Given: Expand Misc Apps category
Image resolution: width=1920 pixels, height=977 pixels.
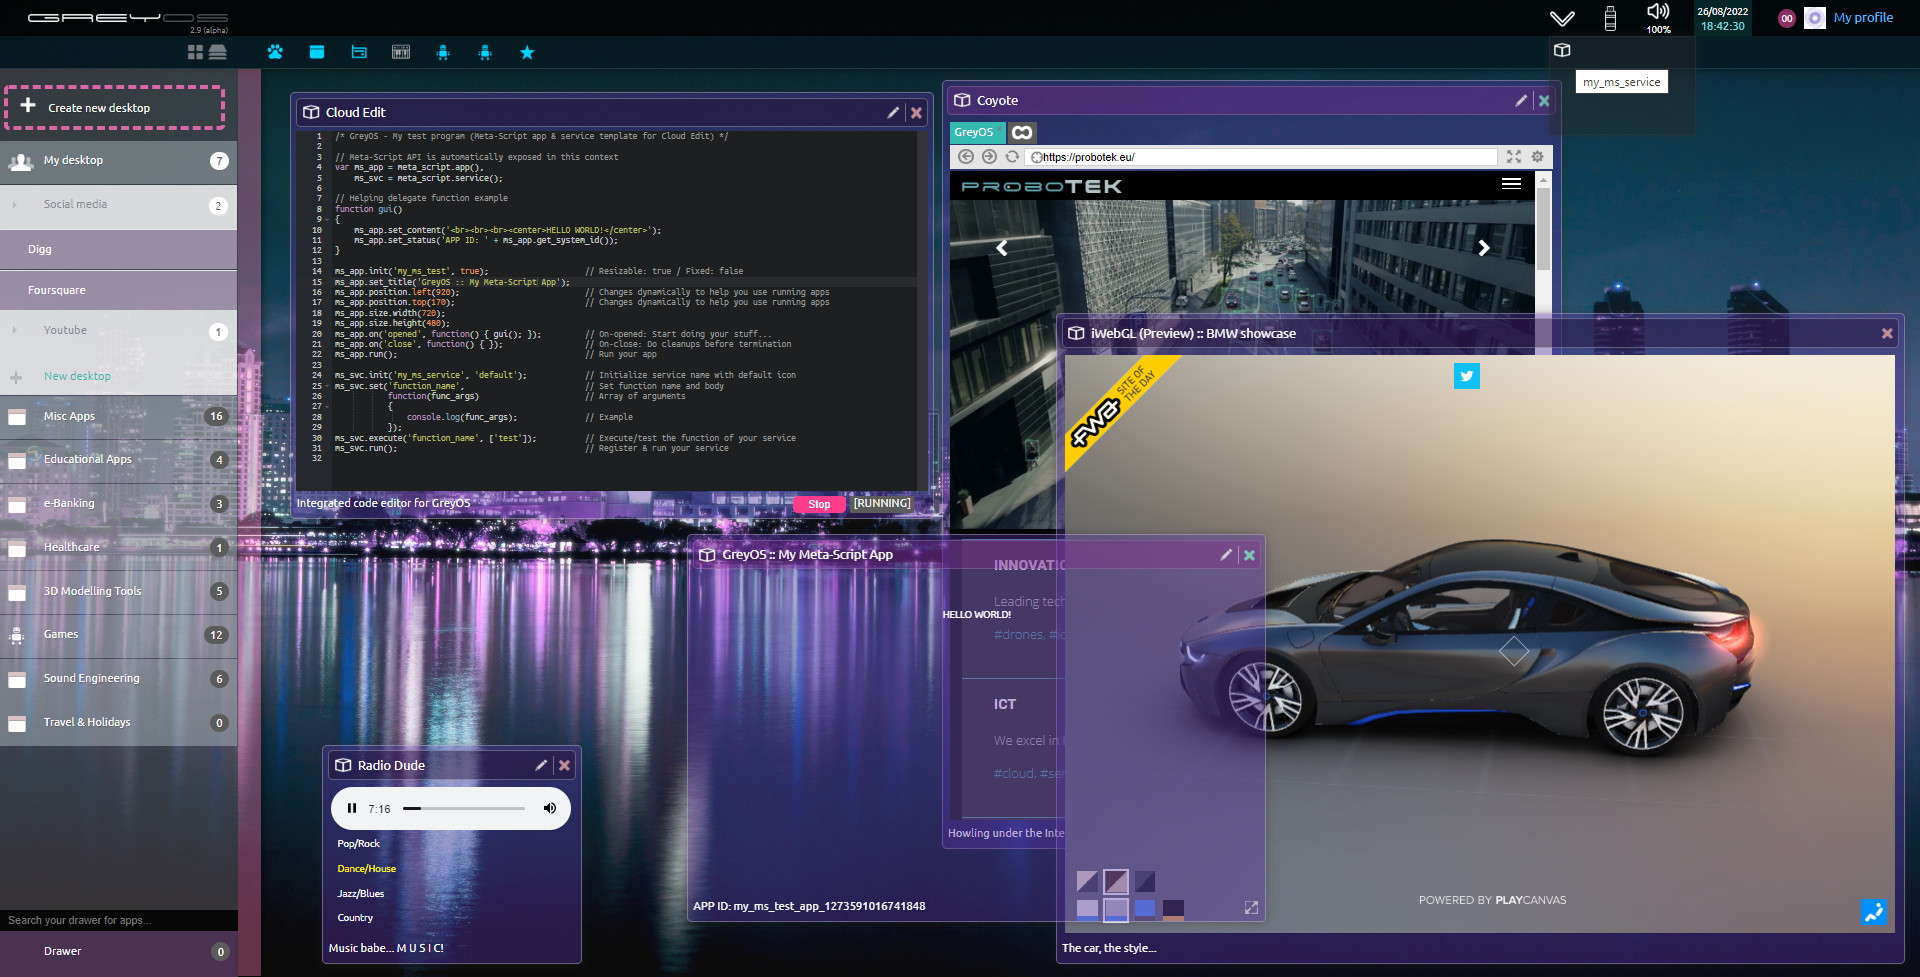Looking at the screenshot, I should 118,417.
